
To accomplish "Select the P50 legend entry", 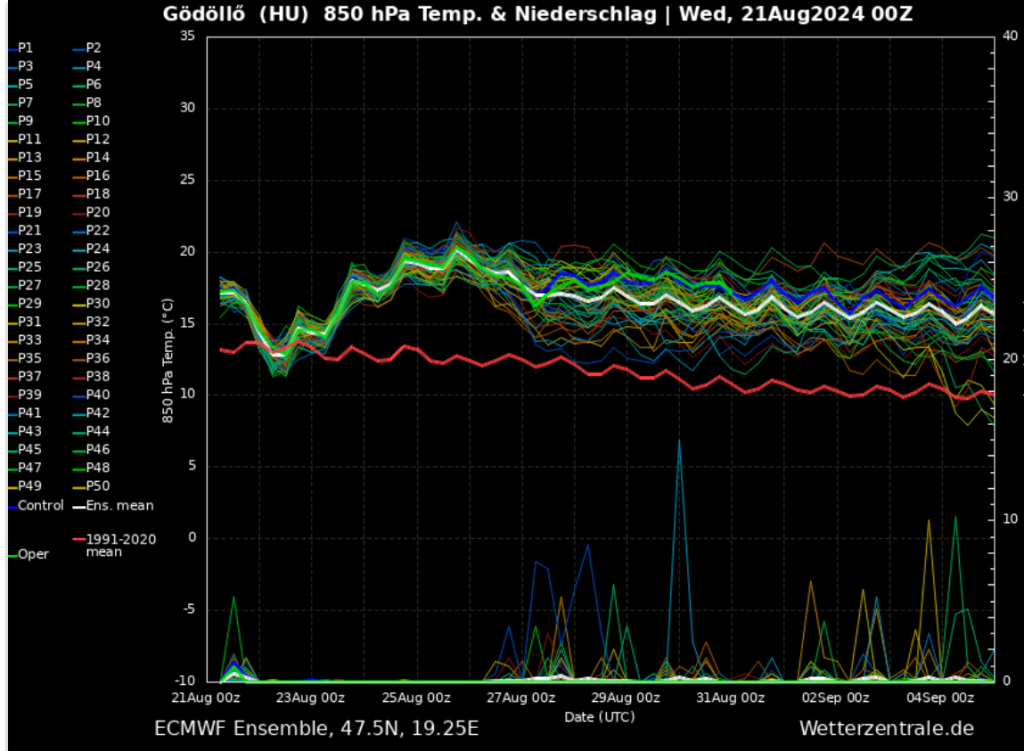I will (97, 486).
